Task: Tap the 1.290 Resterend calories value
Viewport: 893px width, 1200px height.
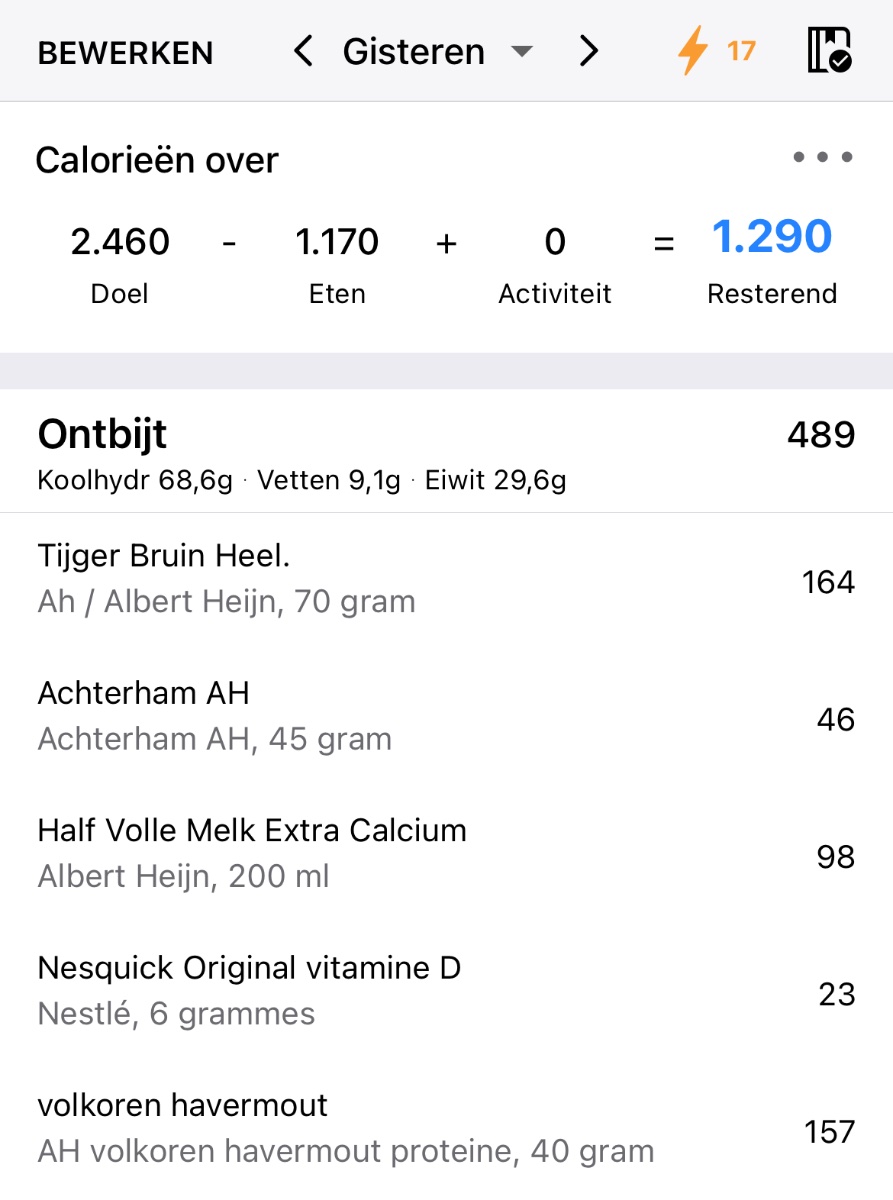Action: [771, 239]
